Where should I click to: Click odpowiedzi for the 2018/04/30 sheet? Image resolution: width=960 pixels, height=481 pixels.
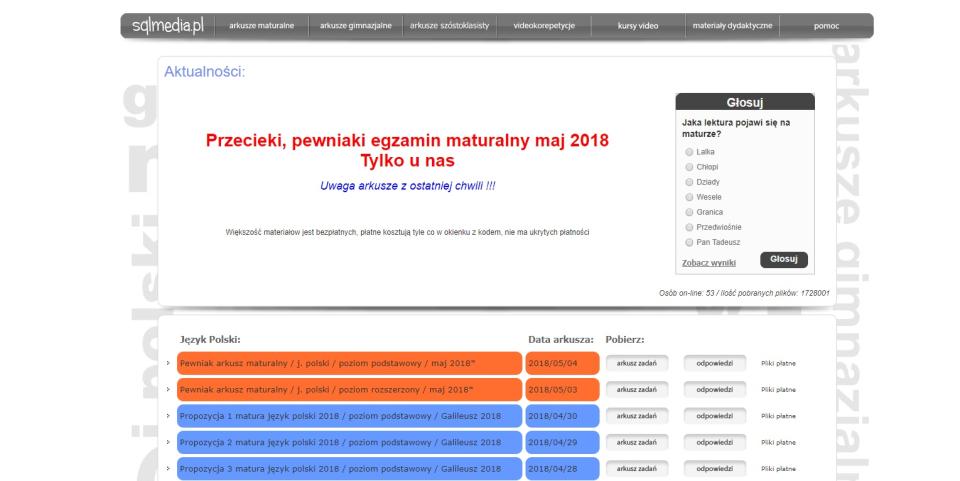point(714,415)
